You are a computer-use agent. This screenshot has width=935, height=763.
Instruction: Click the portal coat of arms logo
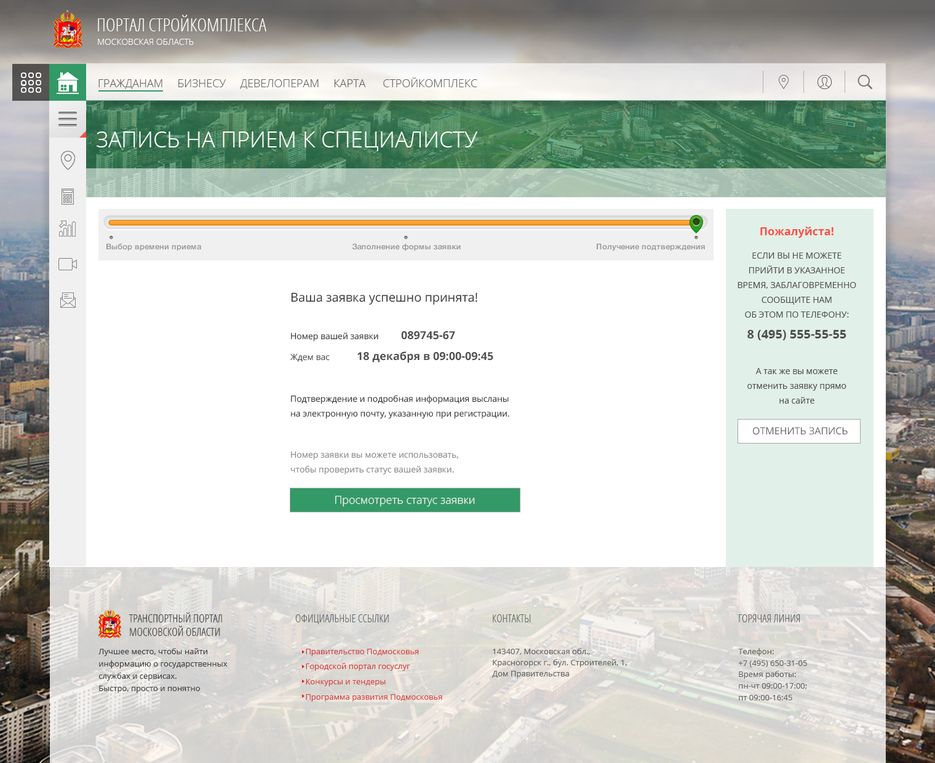coord(68,30)
